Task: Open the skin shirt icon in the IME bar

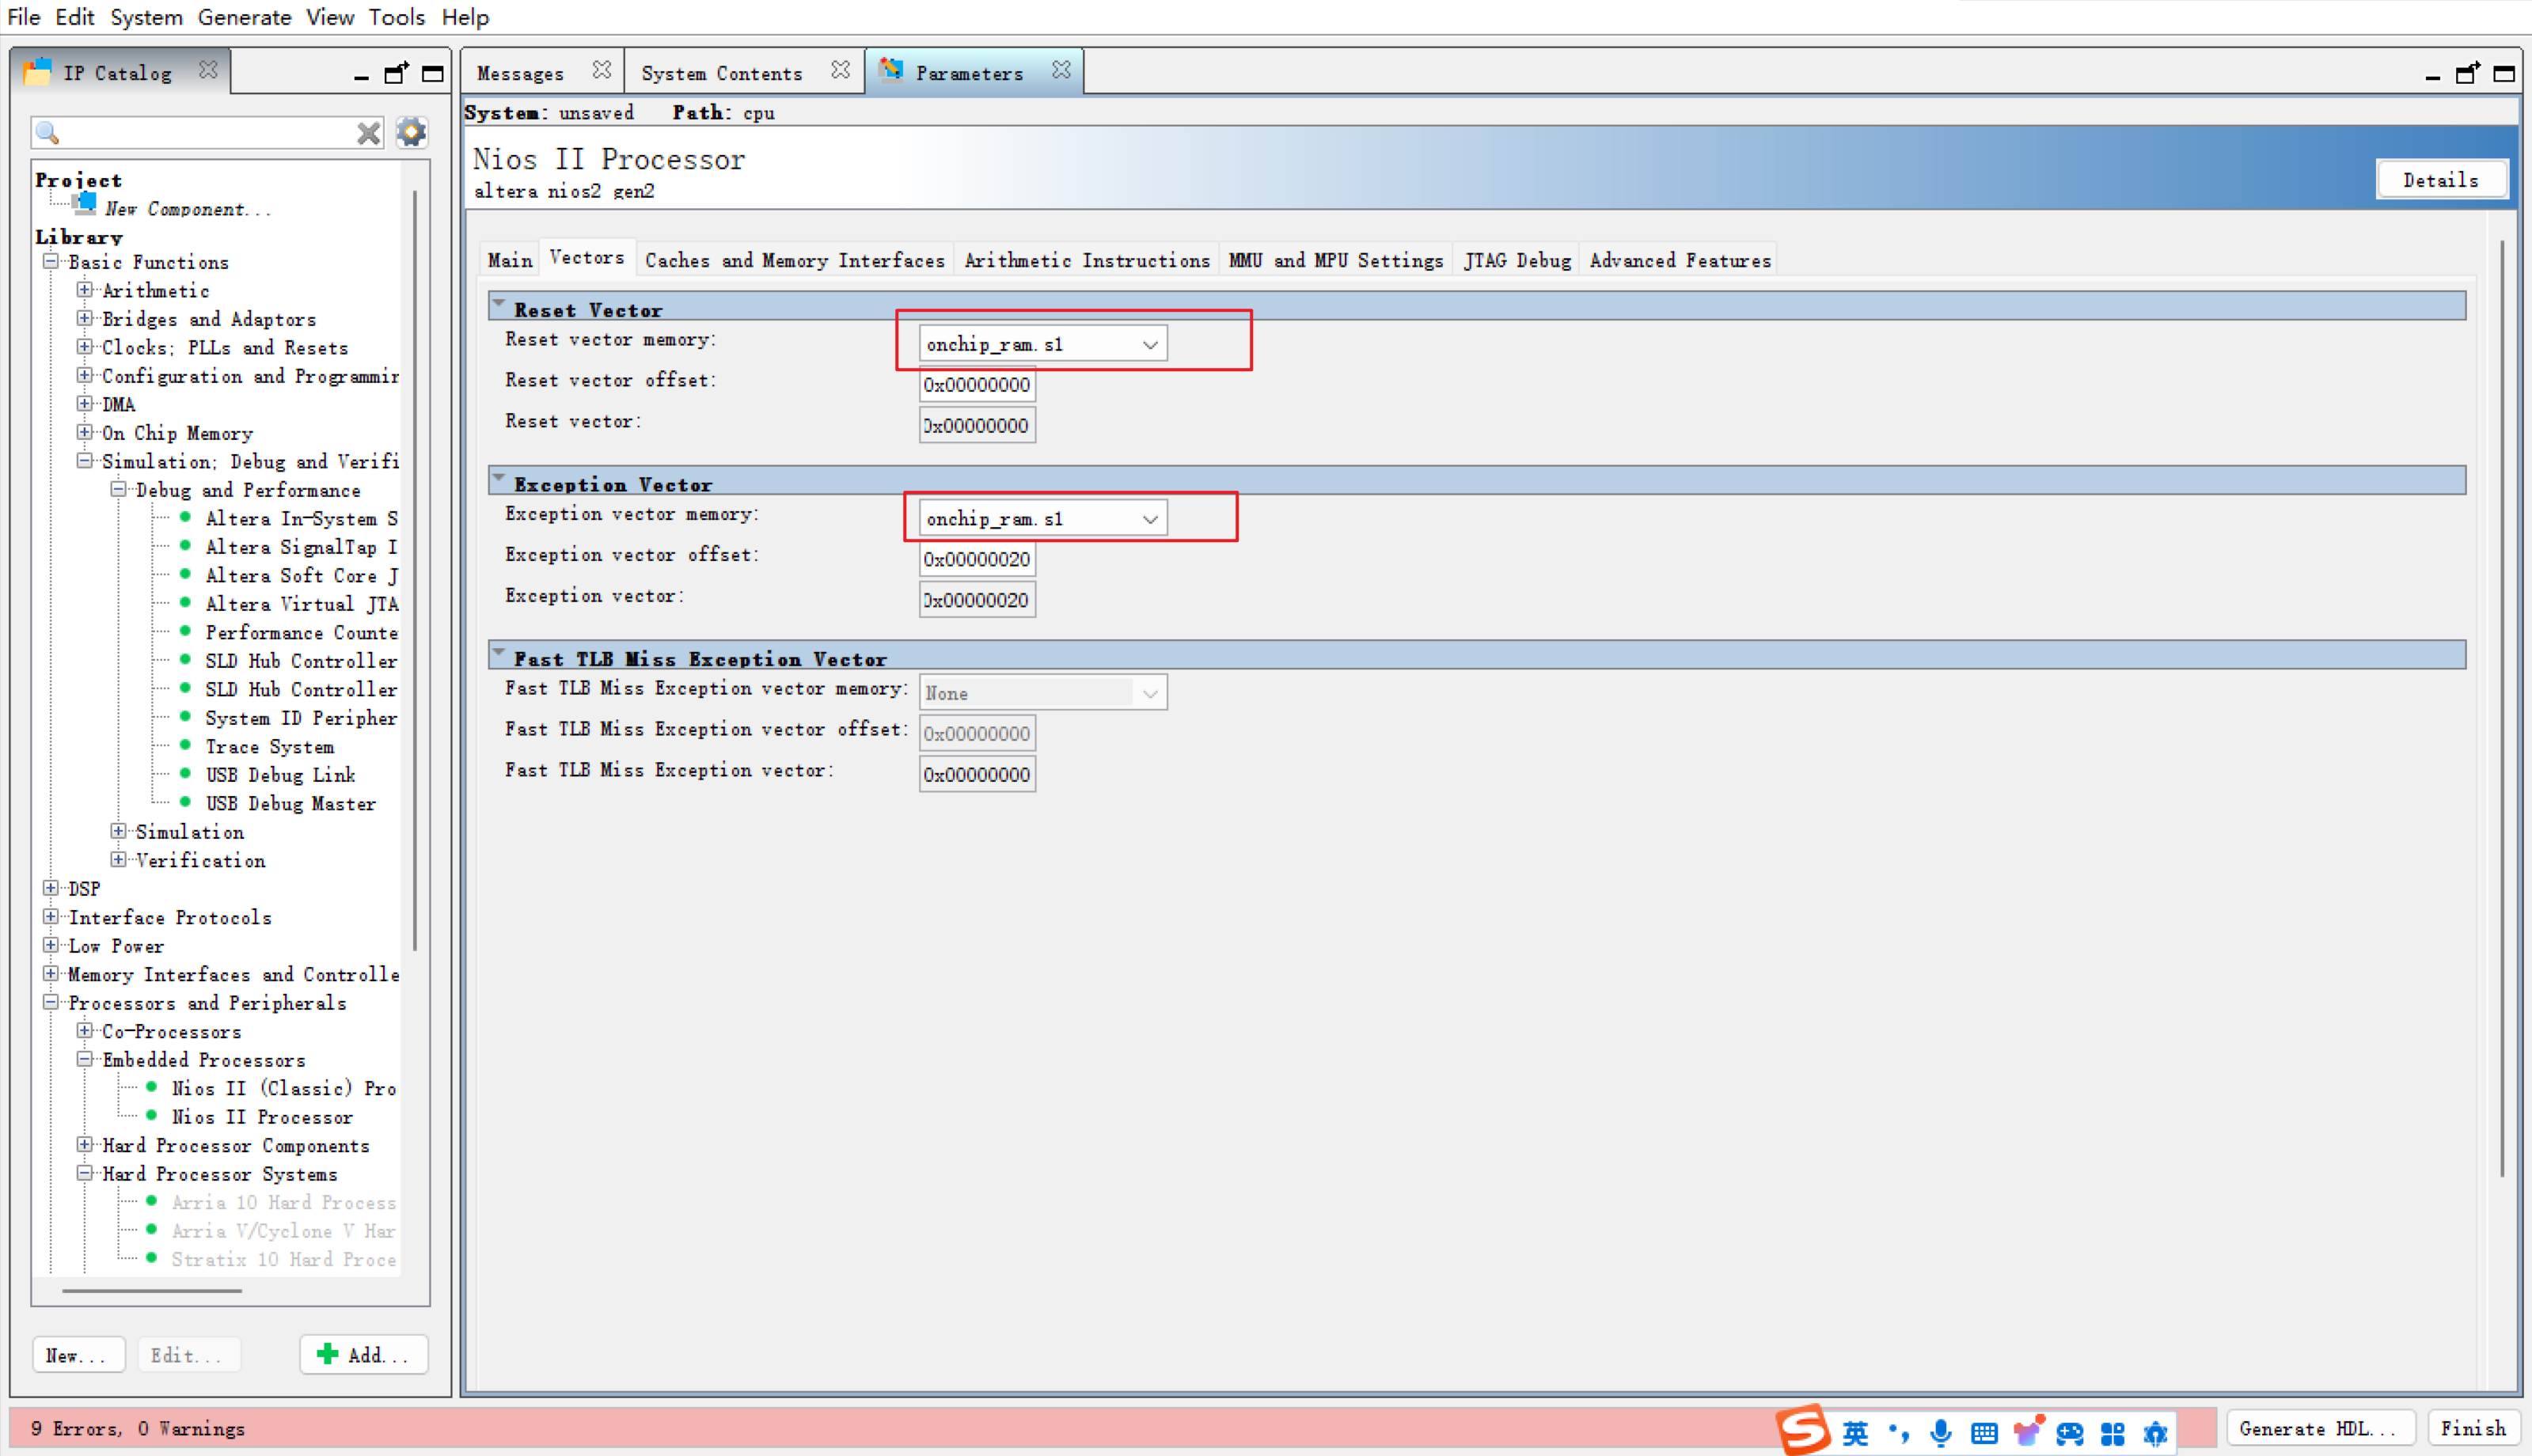Action: [x=2028, y=1431]
